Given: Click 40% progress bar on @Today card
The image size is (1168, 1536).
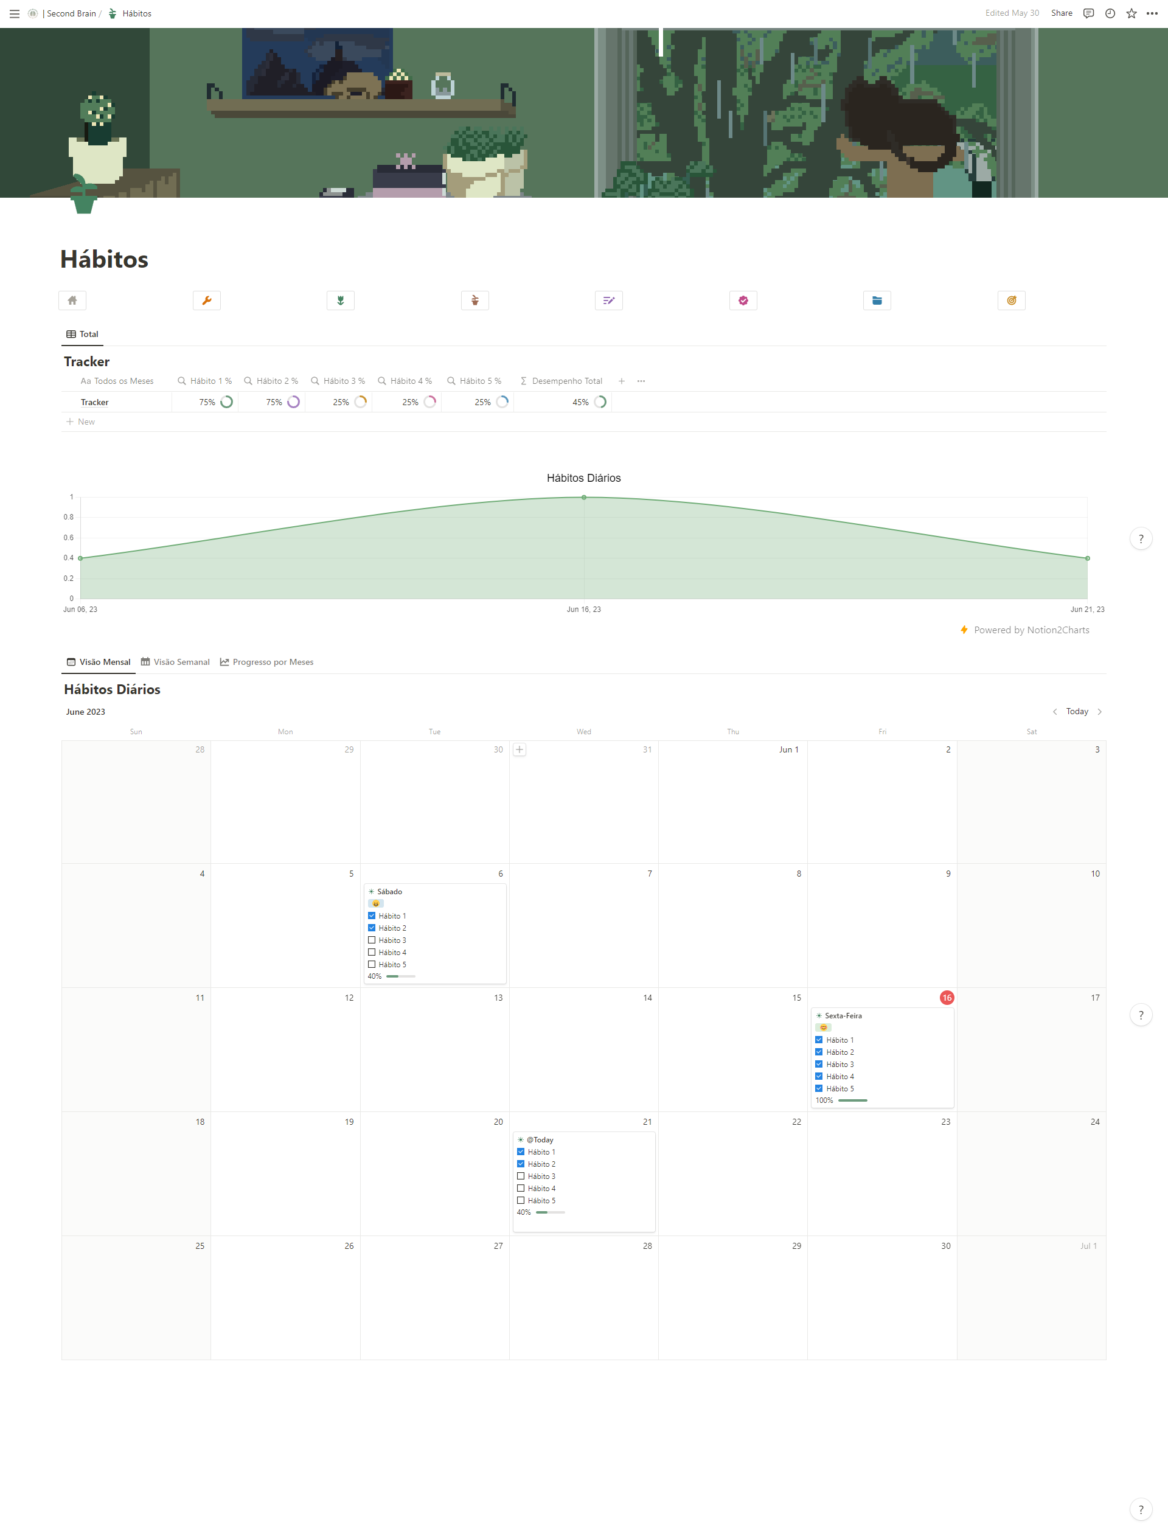Looking at the screenshot, I should (550, 1212).
